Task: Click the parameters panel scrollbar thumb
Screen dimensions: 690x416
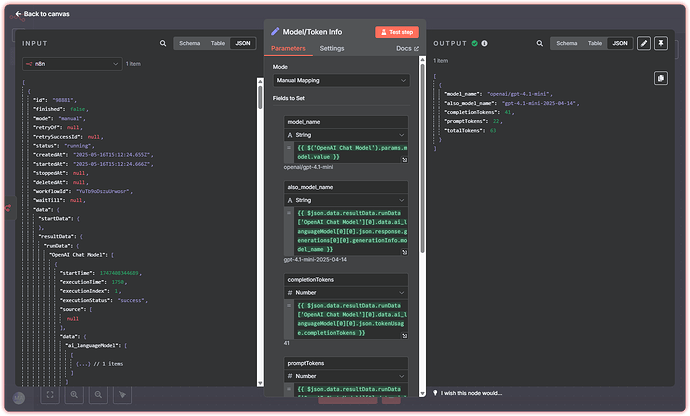Action: pos(422,158)
